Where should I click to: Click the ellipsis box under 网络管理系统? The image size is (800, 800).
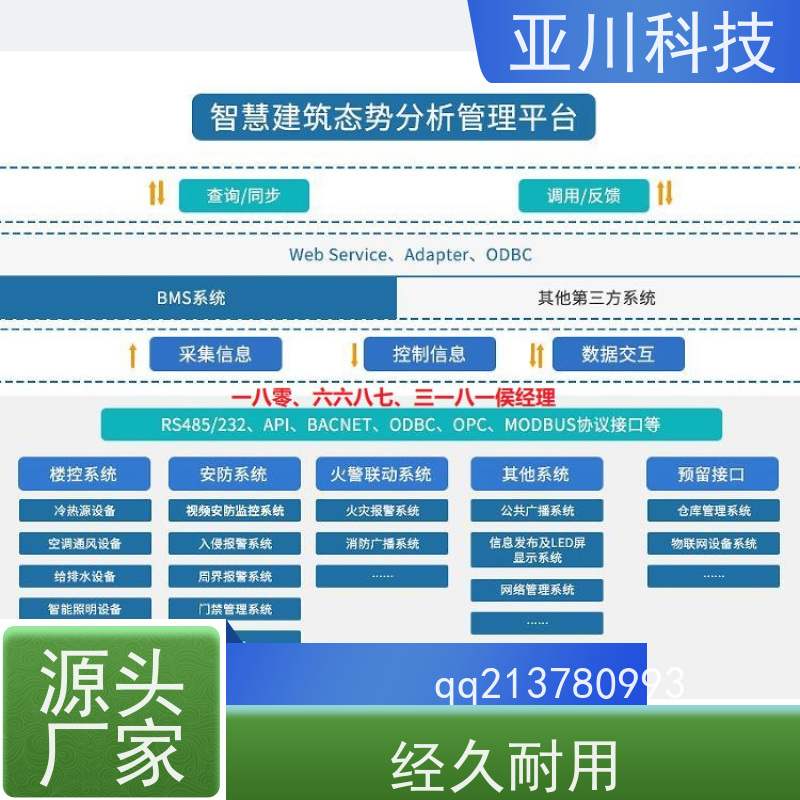(537, 623)
